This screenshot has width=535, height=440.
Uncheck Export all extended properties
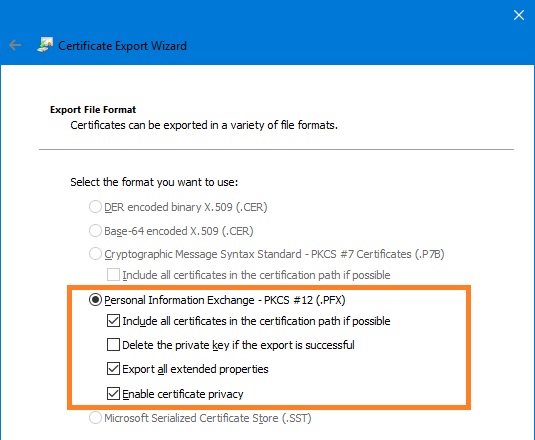point(113,369)
